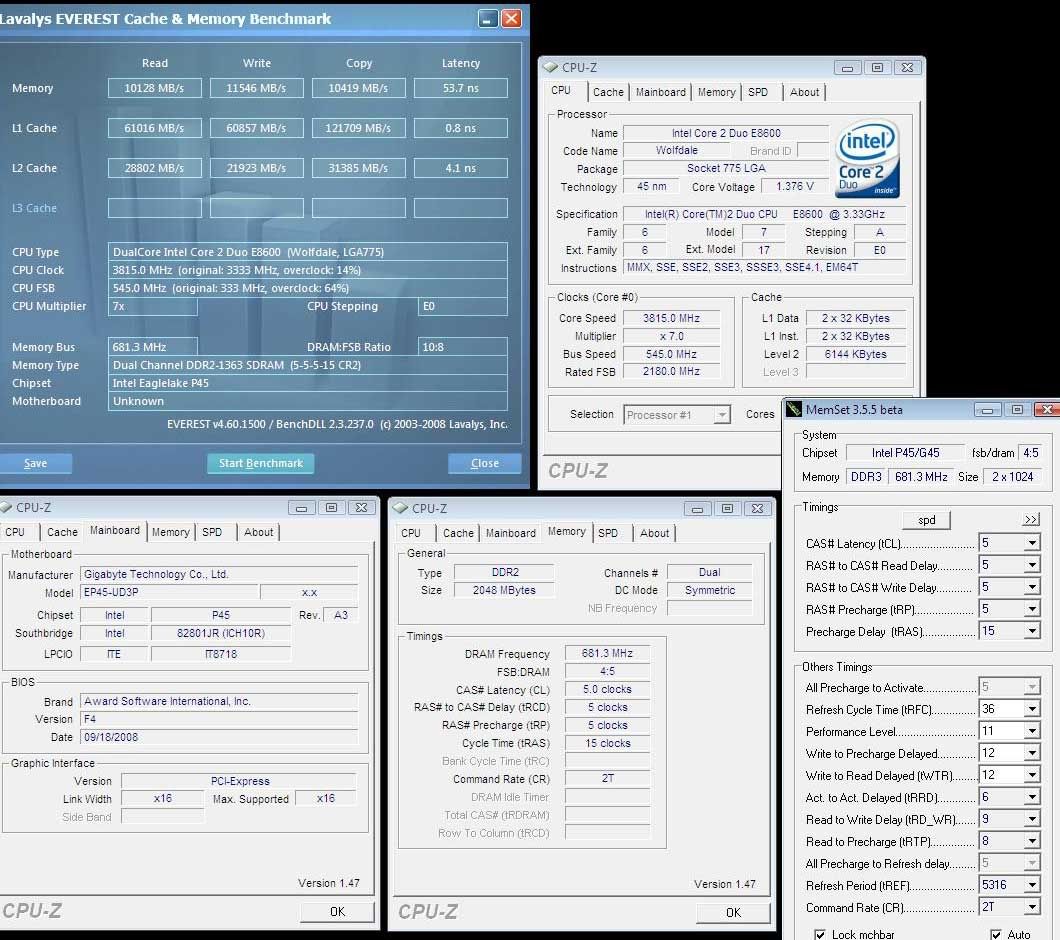The image size is (1060, 940).
Task: Select CPU tab in CPU-Z Mainboard window
Action: (x=15, y=532)
